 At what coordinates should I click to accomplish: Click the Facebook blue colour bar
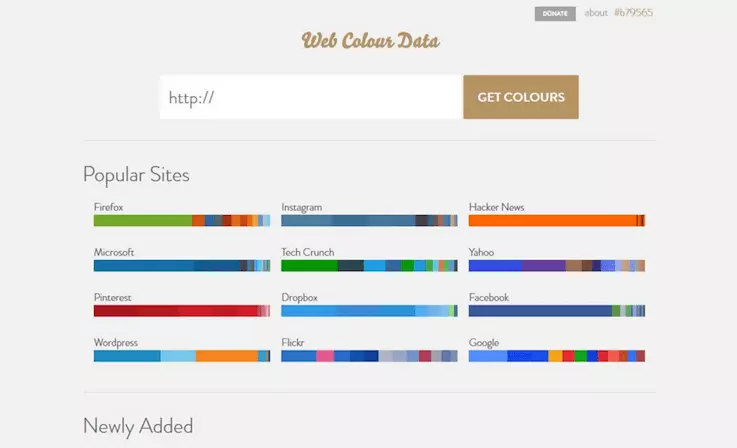pyautogui.click(x=557, y=311)
